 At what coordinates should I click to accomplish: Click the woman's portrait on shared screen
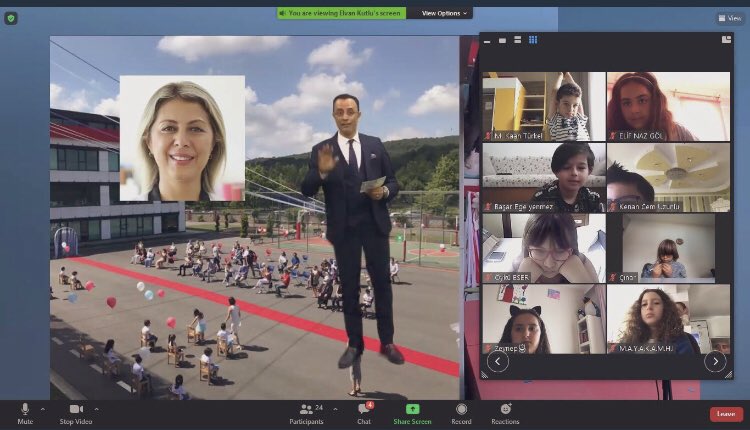click(182, 138)
